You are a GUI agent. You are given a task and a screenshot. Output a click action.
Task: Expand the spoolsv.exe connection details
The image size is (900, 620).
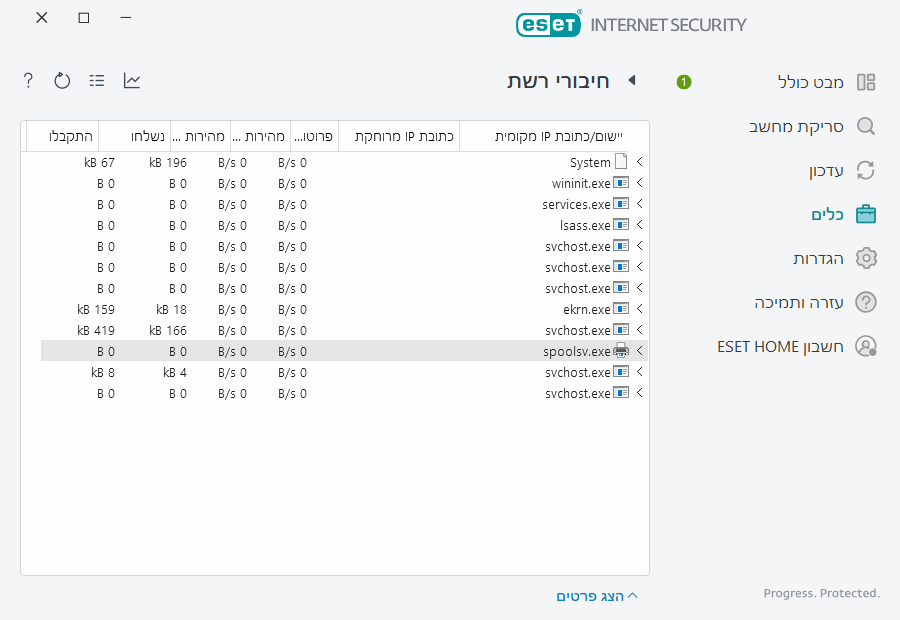639,351
